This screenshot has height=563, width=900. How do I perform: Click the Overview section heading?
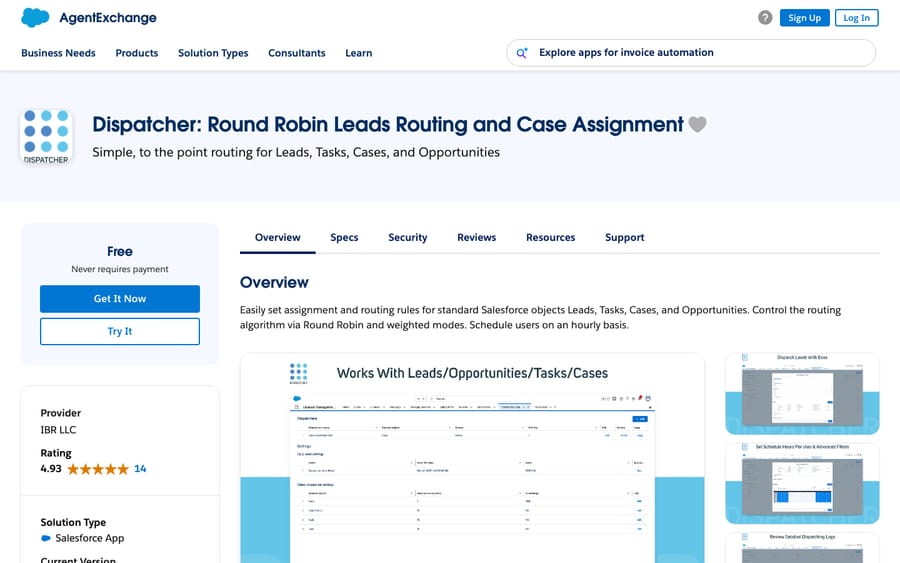coord(274,282)
